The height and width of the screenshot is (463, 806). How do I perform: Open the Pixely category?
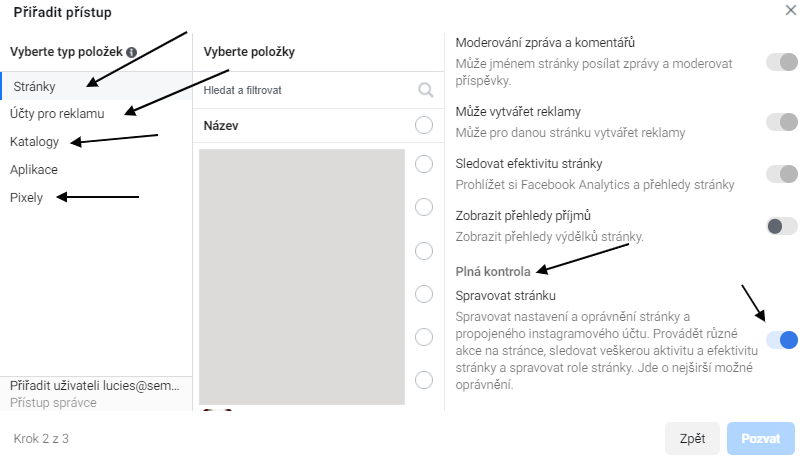27,197
